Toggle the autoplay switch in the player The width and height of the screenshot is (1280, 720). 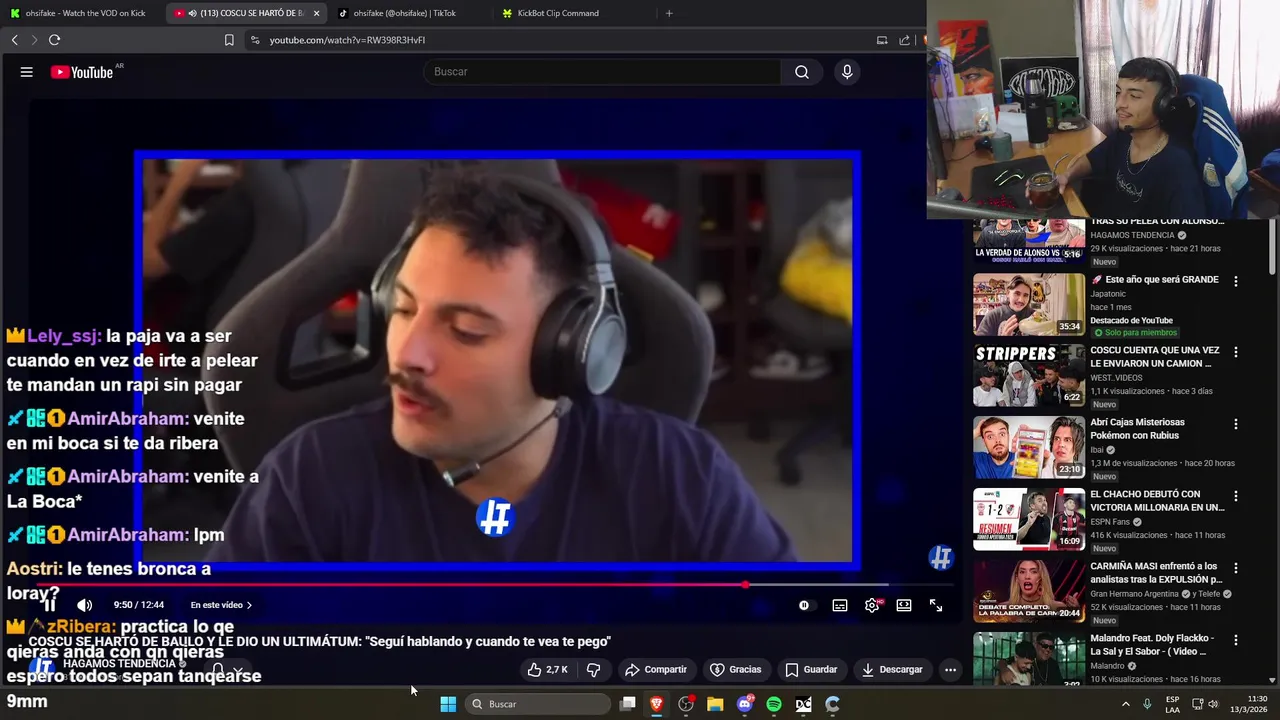806,605
